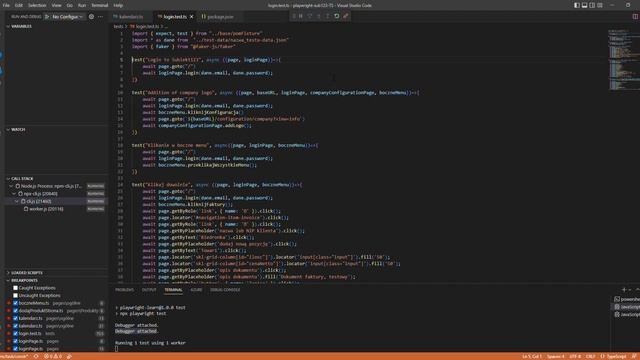The width and height of the screenshot is (640, 360).
Task: Disable the dodajProduktStrona.ts breakpoint checkbox
Action: [16, 311]
